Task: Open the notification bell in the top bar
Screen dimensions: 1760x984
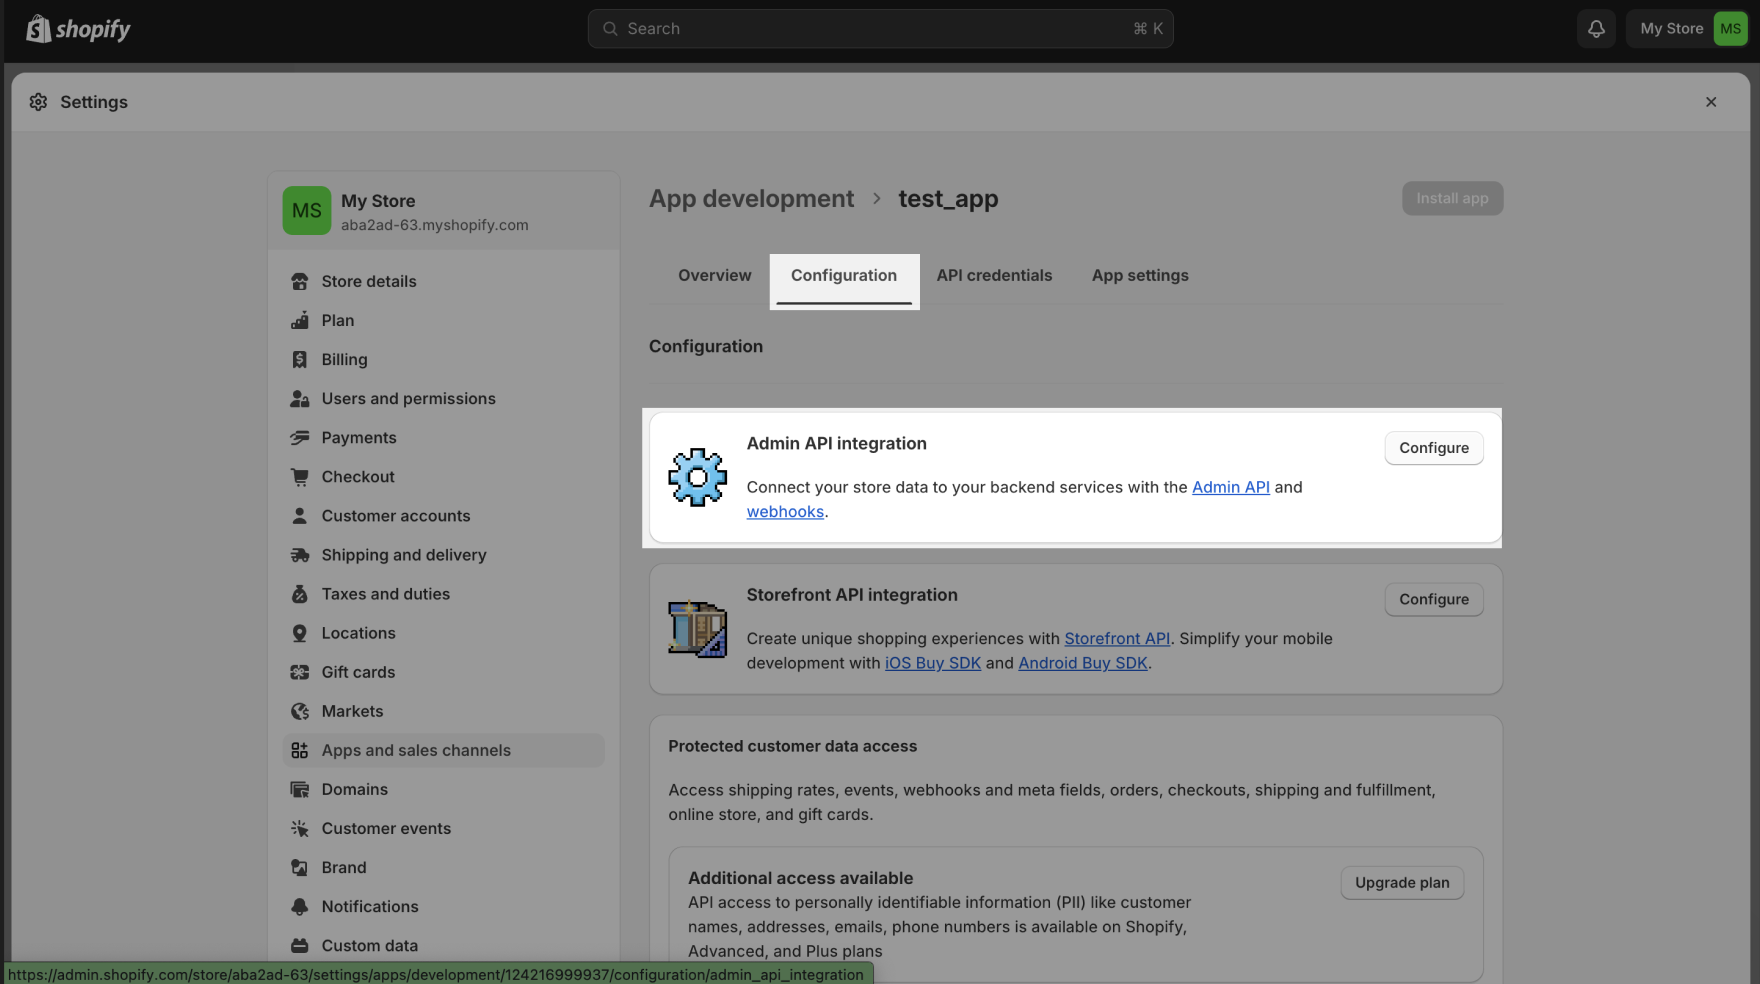Action: pyautogui.click(x=1595, y=28)
